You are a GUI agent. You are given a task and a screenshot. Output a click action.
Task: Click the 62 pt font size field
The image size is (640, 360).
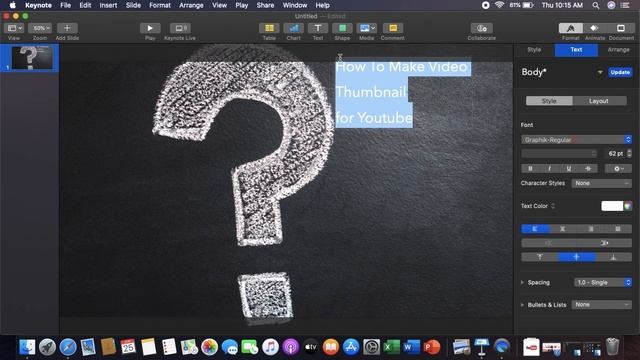(x=615, y=153)
